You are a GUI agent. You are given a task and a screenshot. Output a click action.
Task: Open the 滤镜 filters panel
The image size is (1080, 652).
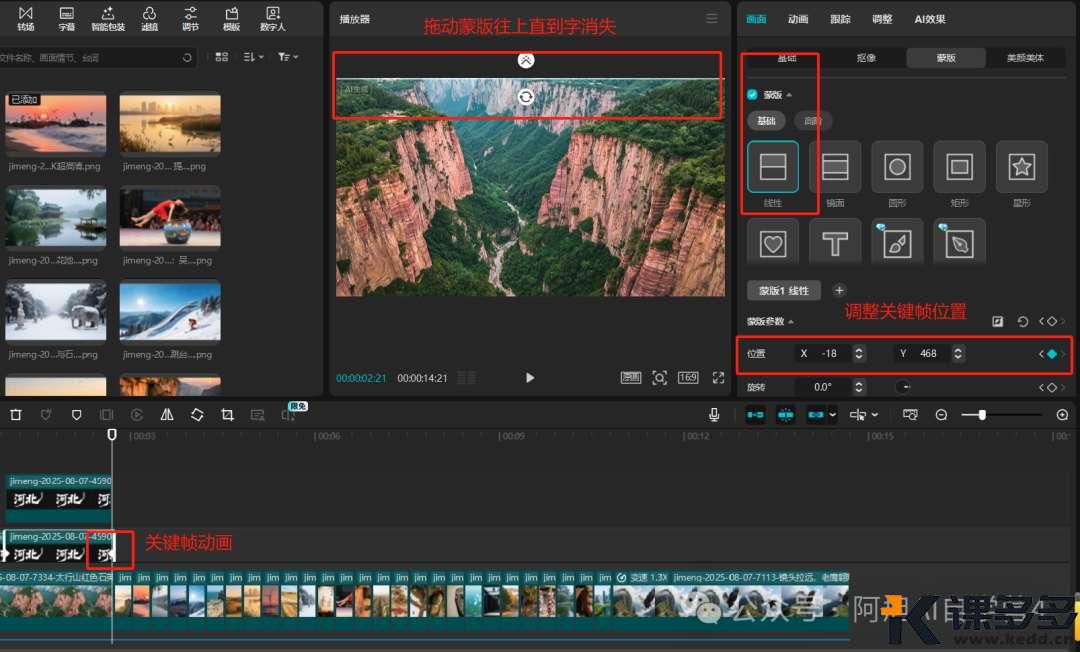coord(149,19)
